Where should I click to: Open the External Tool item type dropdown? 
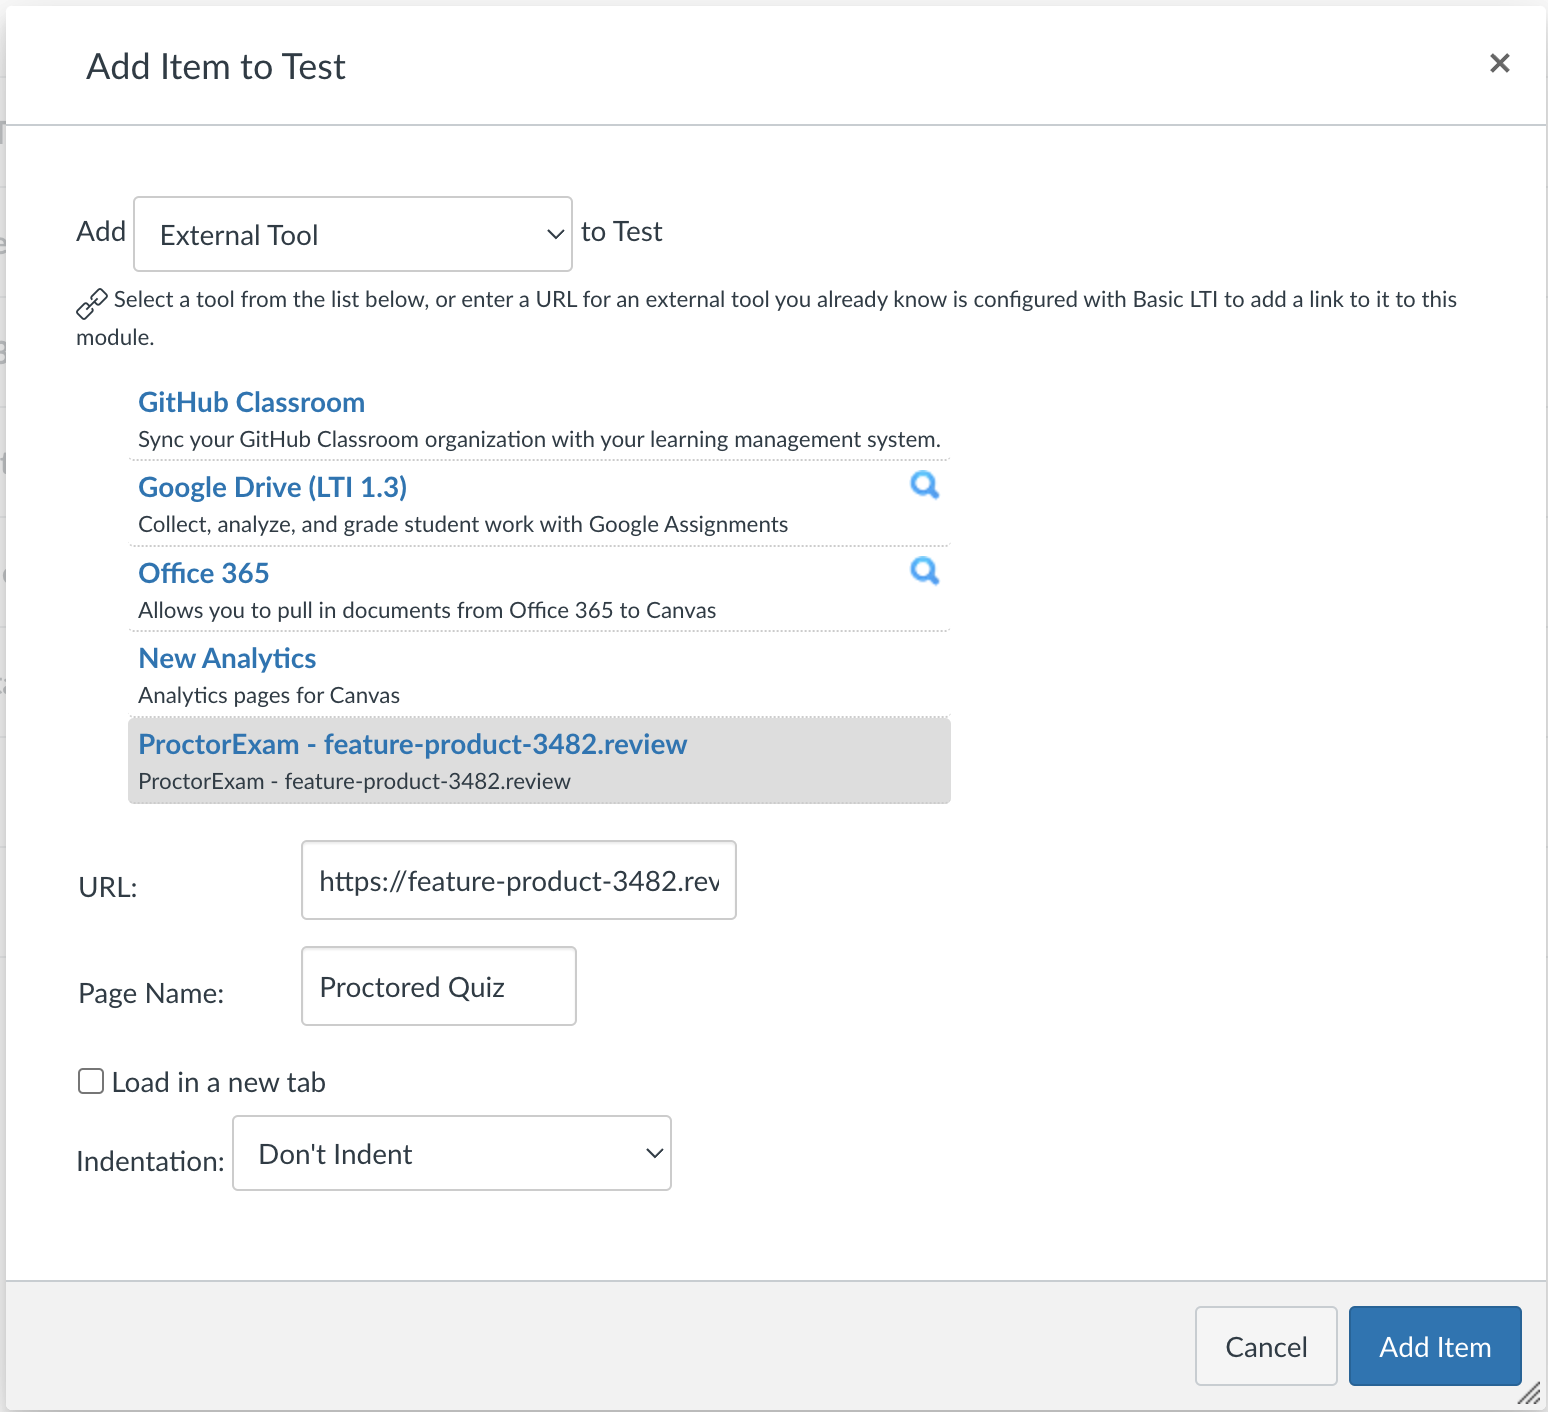(353, 234)
